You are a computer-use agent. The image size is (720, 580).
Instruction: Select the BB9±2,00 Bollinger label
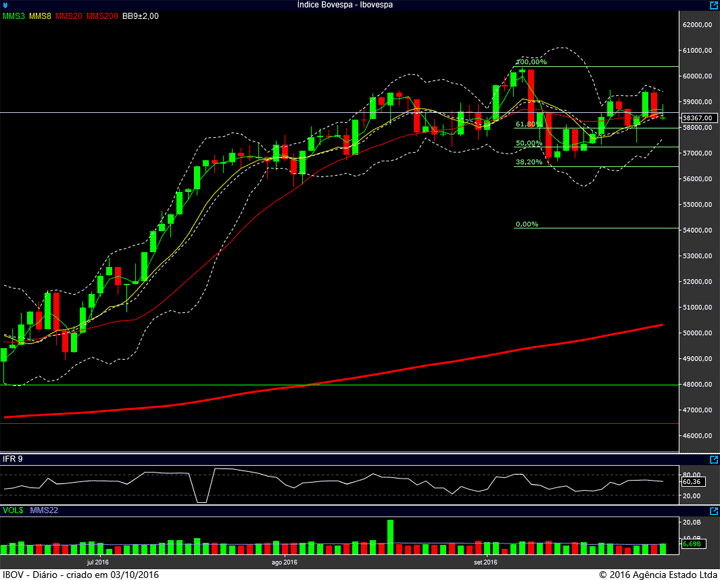[141, 16]
